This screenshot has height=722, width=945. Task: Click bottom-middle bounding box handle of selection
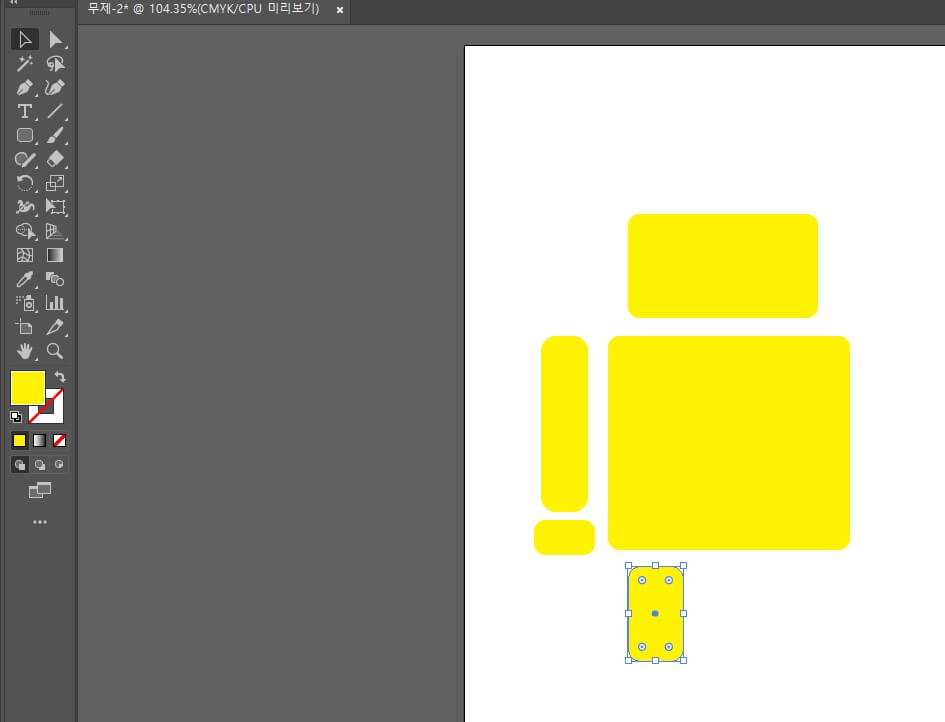(655, 661)
